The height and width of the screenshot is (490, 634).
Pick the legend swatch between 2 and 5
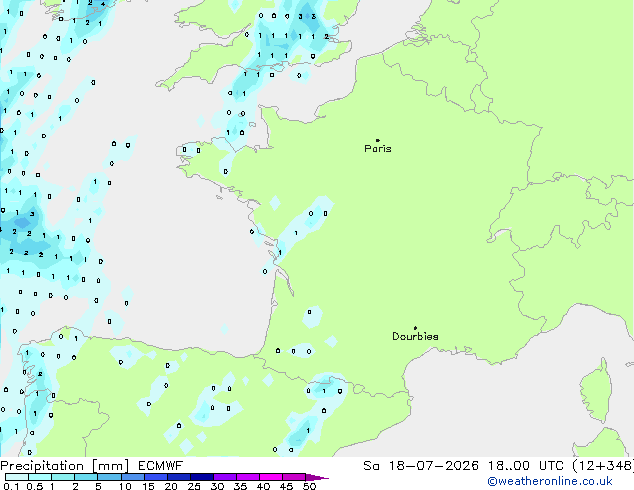86,477
